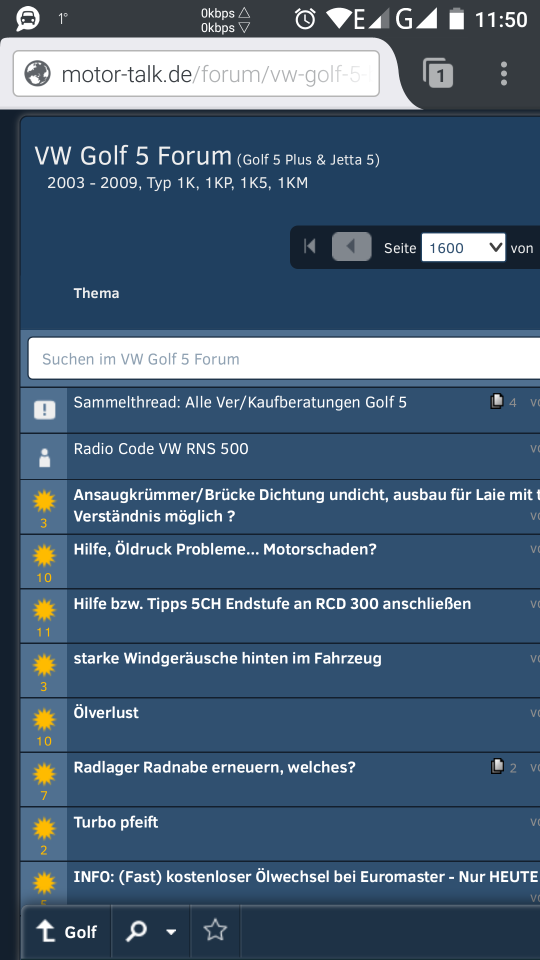Tap the battery icon in status bar

pos(456,18)
